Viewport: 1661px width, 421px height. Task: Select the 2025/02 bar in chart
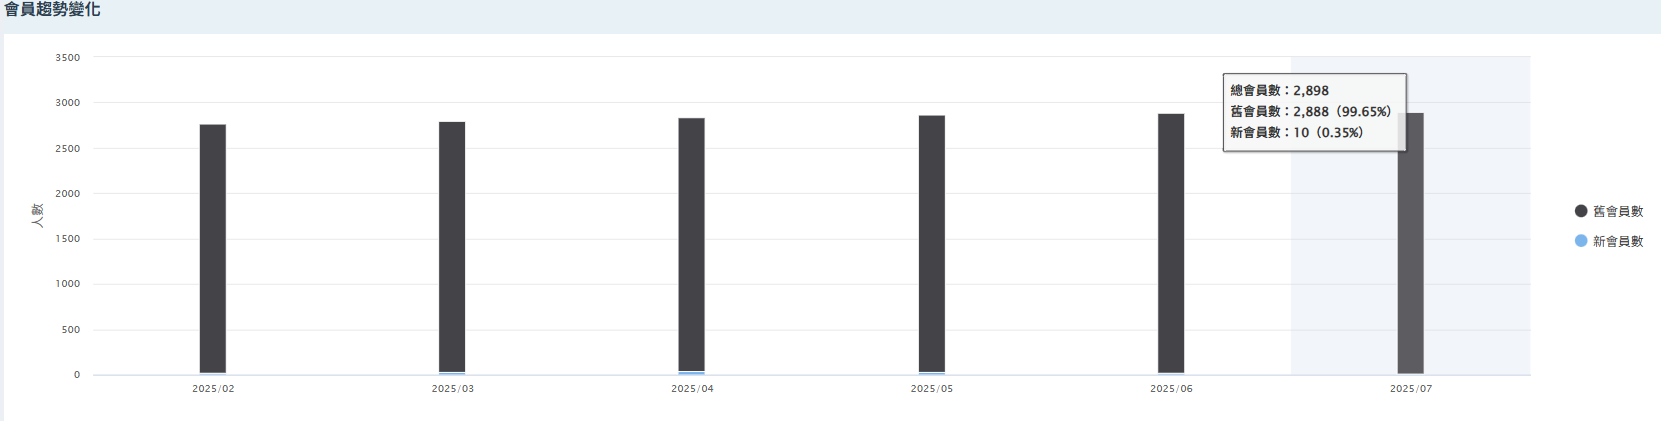point(213,250)
